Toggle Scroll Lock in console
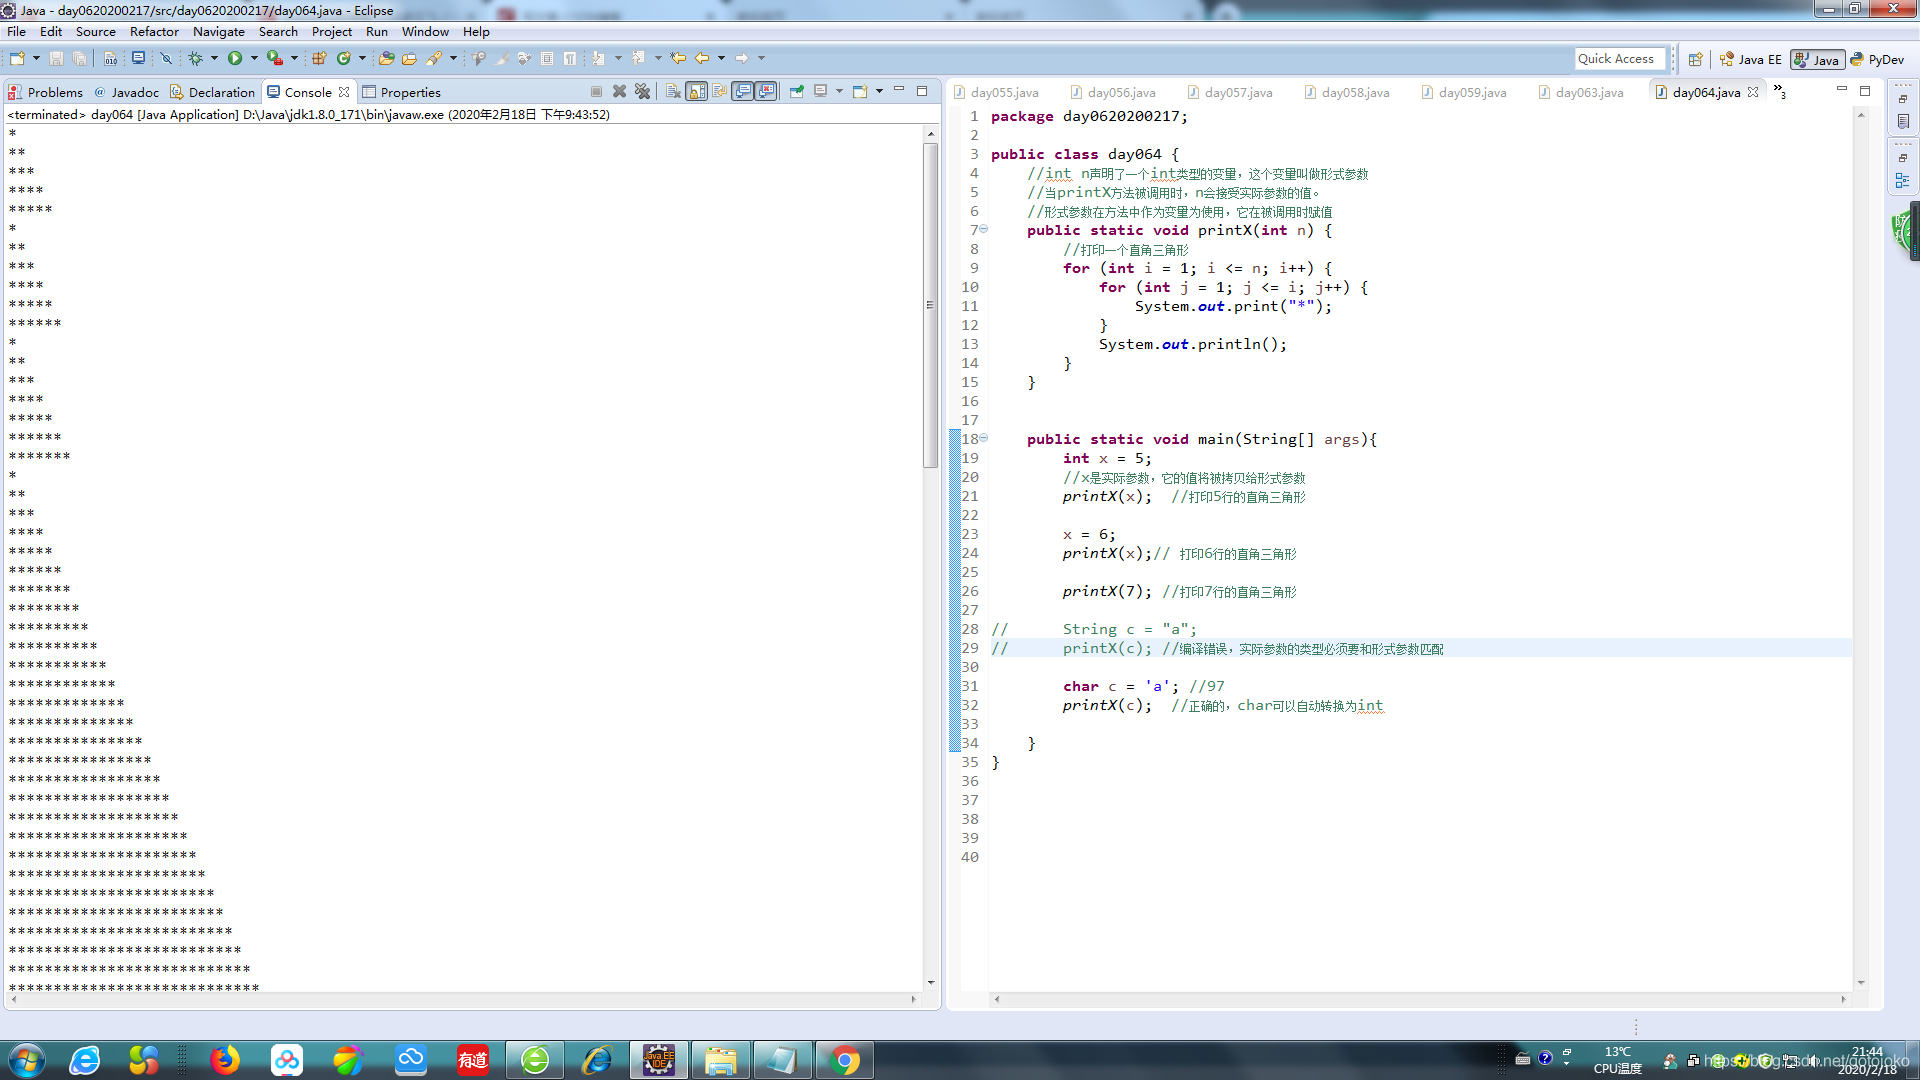1920x1080 pixels. click(x=697, y=92)
